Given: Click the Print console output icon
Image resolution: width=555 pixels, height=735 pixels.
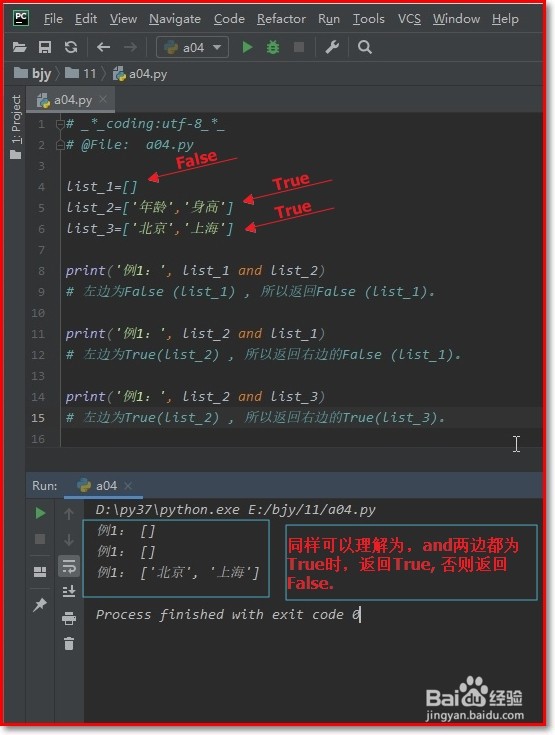Looking at the screenshot, I should (x=69, y=618).
